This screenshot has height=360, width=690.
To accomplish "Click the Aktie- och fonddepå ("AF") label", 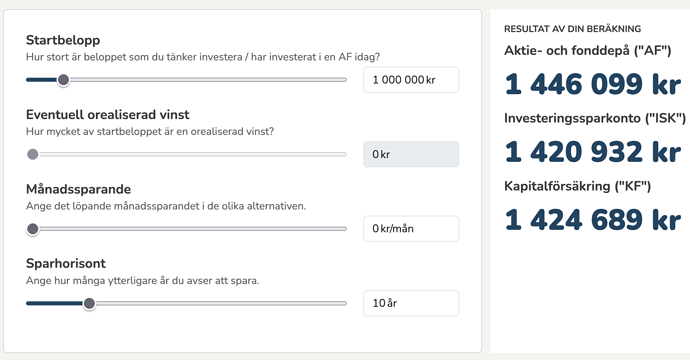I will pyautogui.click(x=587, y=51).
